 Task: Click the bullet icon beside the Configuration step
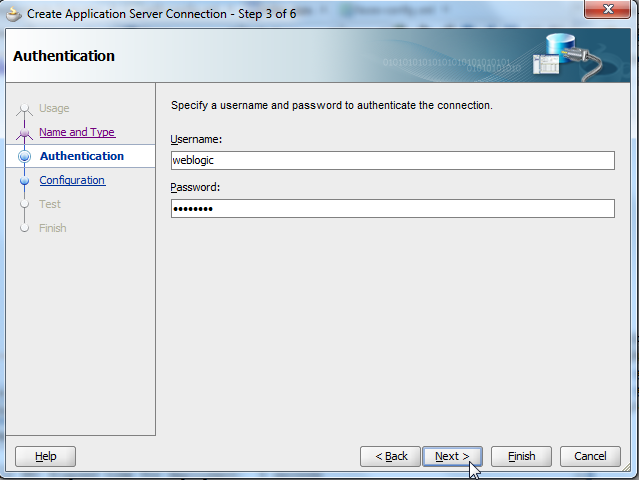point(25,181)
